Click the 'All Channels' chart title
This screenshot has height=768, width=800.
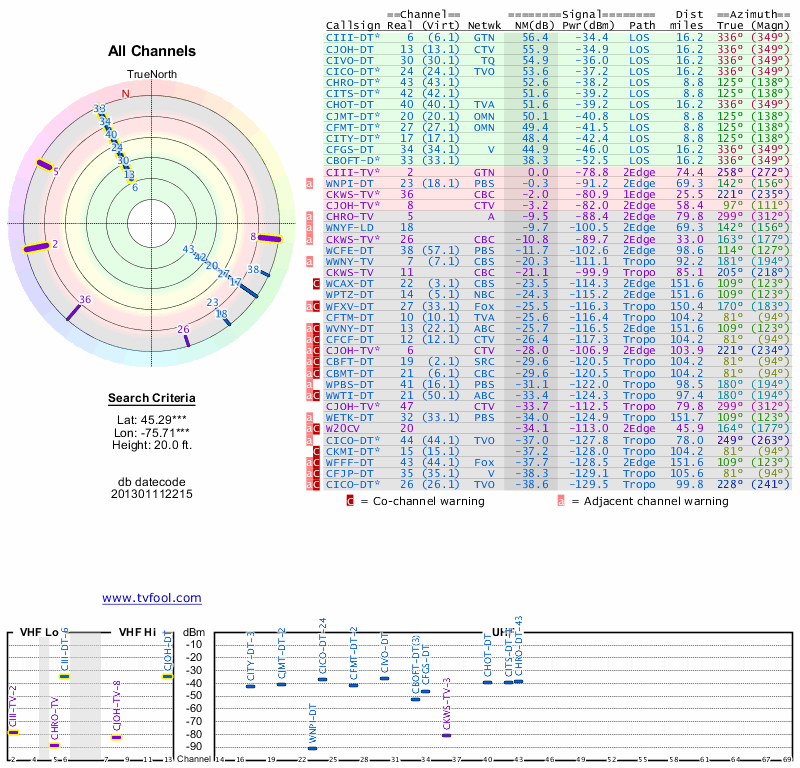point(152,51)
